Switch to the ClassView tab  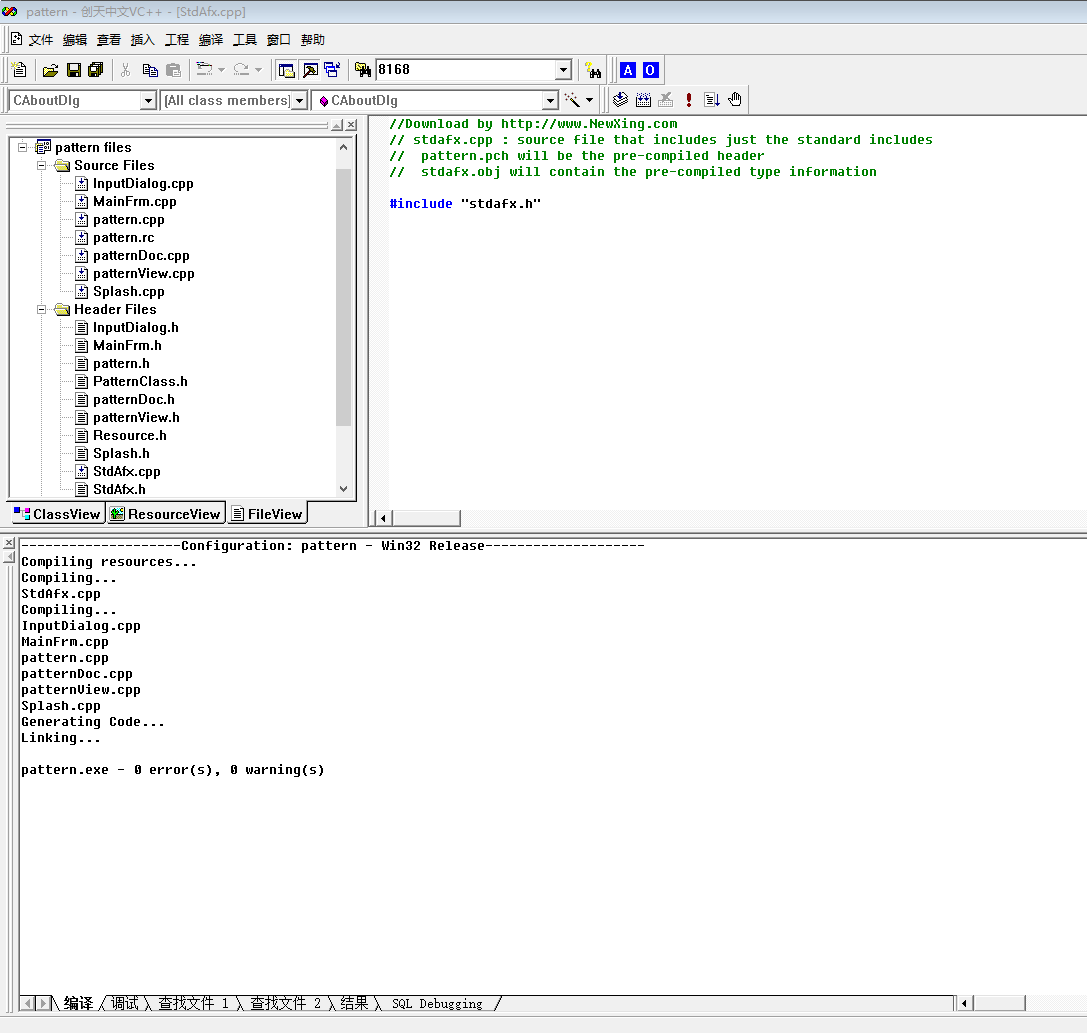click(x=57, y=514)
